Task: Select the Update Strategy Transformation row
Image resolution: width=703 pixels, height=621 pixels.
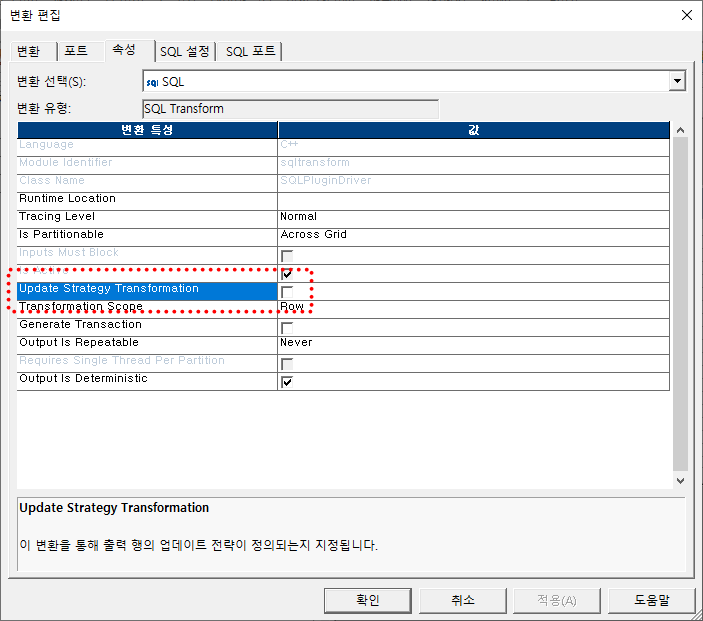Action: coord(147,291)
